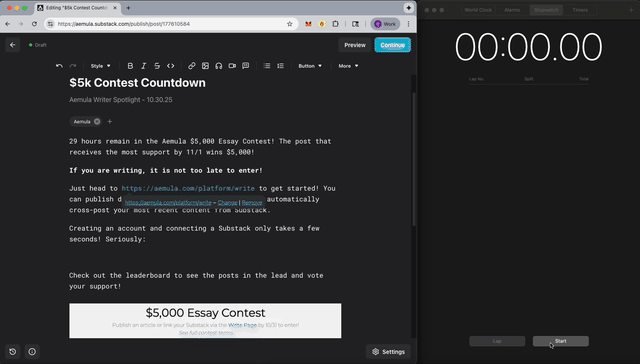The height and width of the screenshot is (364, 640).
Task: Start the stopwatch
Action: (560, 341)
